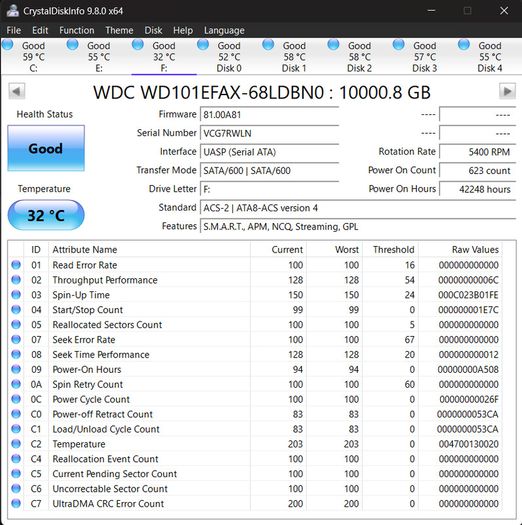
Task: Select the F: drive tab
Action: 164,57
